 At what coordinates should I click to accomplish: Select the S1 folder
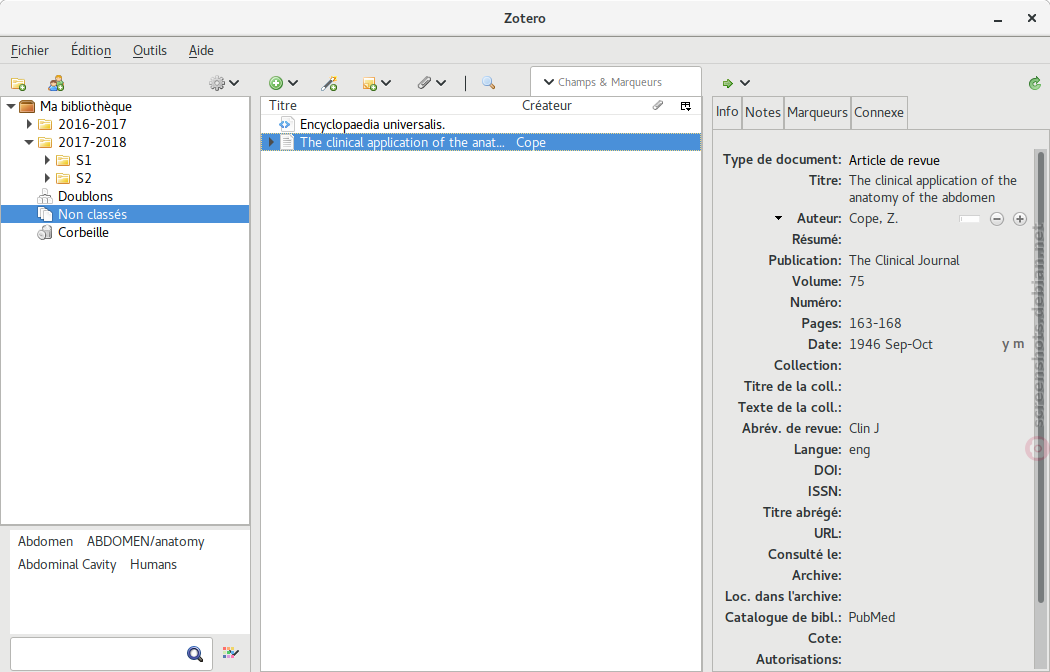pyautogui.click(x=84, y=160)
